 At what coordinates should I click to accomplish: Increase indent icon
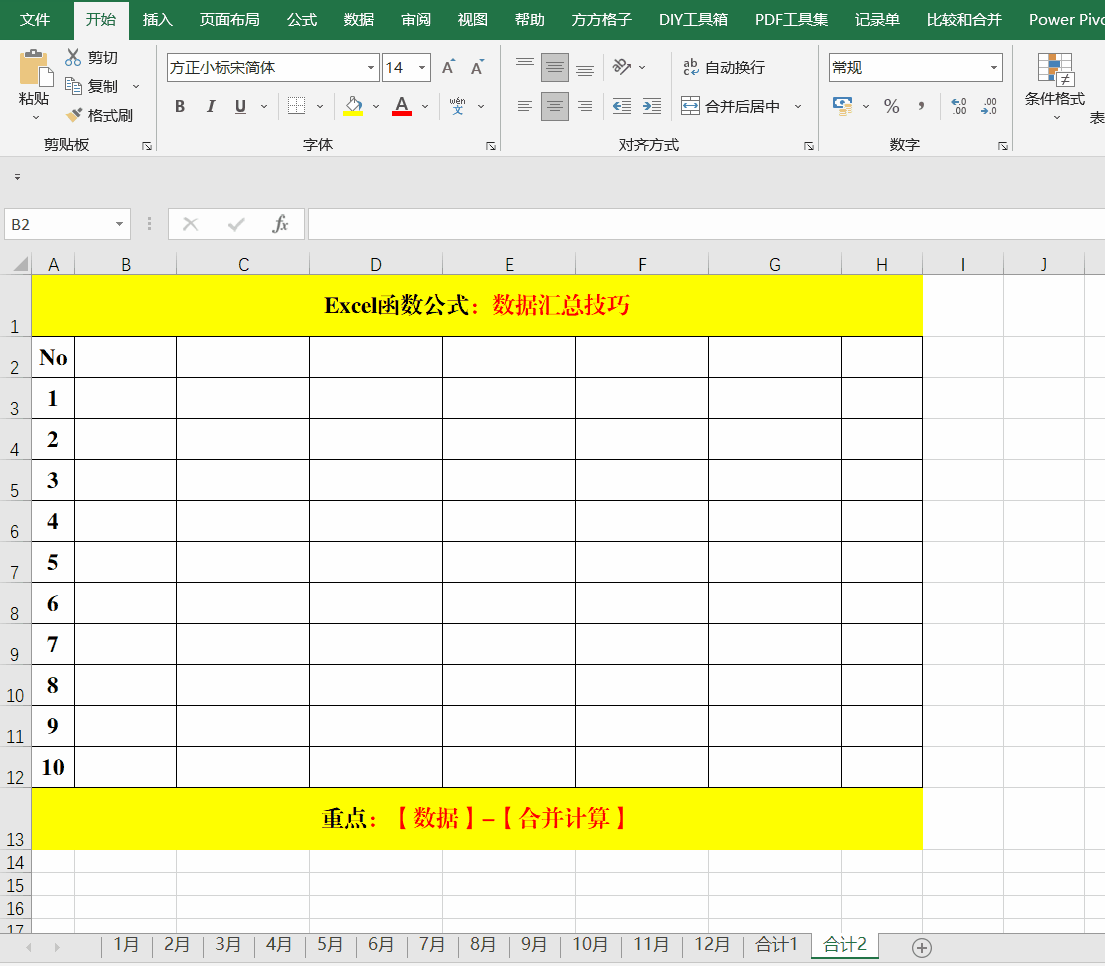coord(652,106)
